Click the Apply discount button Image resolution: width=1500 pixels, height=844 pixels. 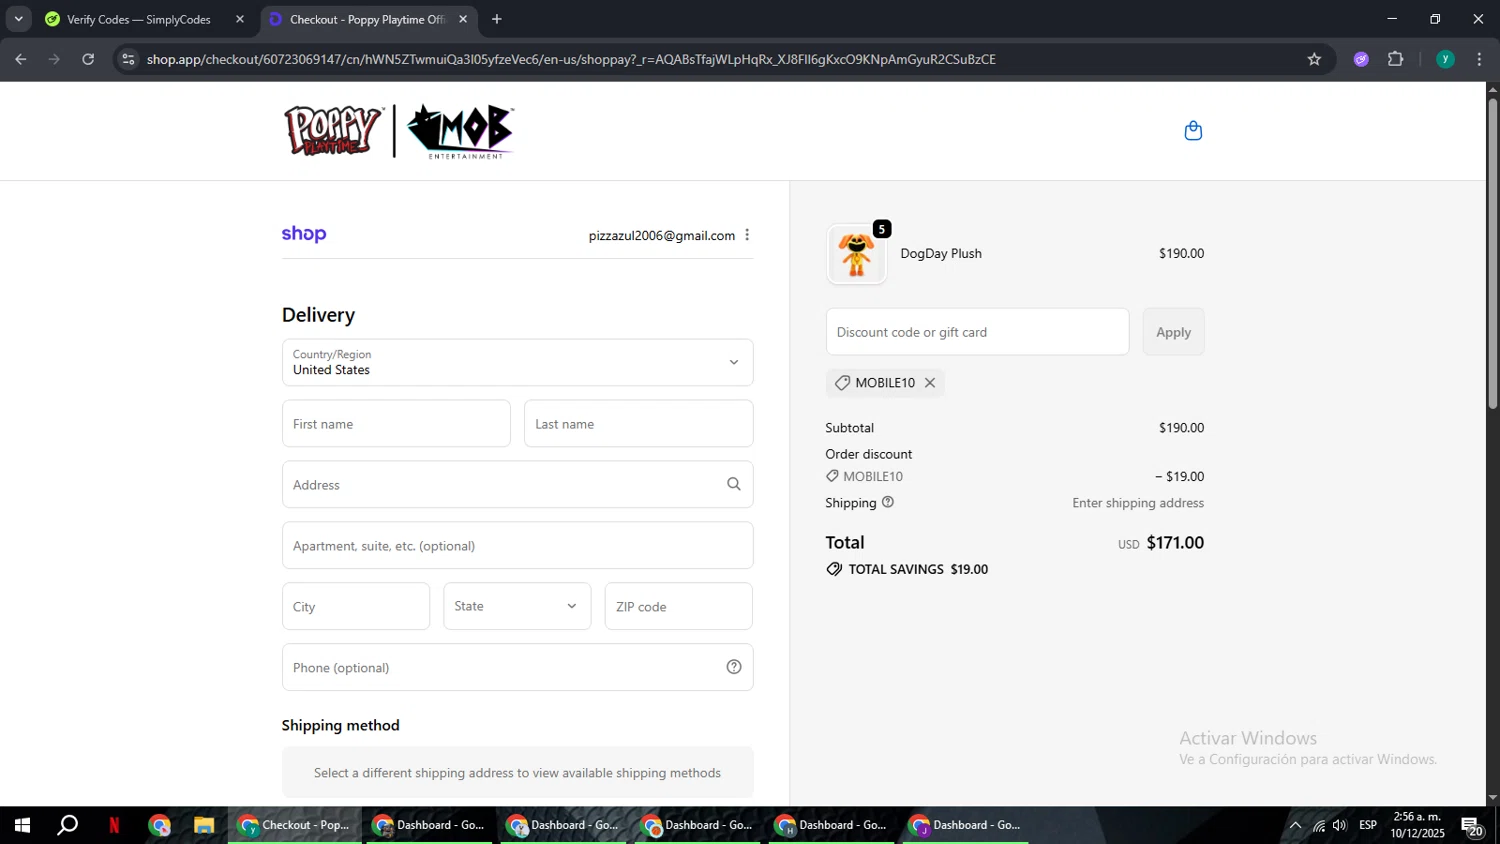coord(1173,332)
